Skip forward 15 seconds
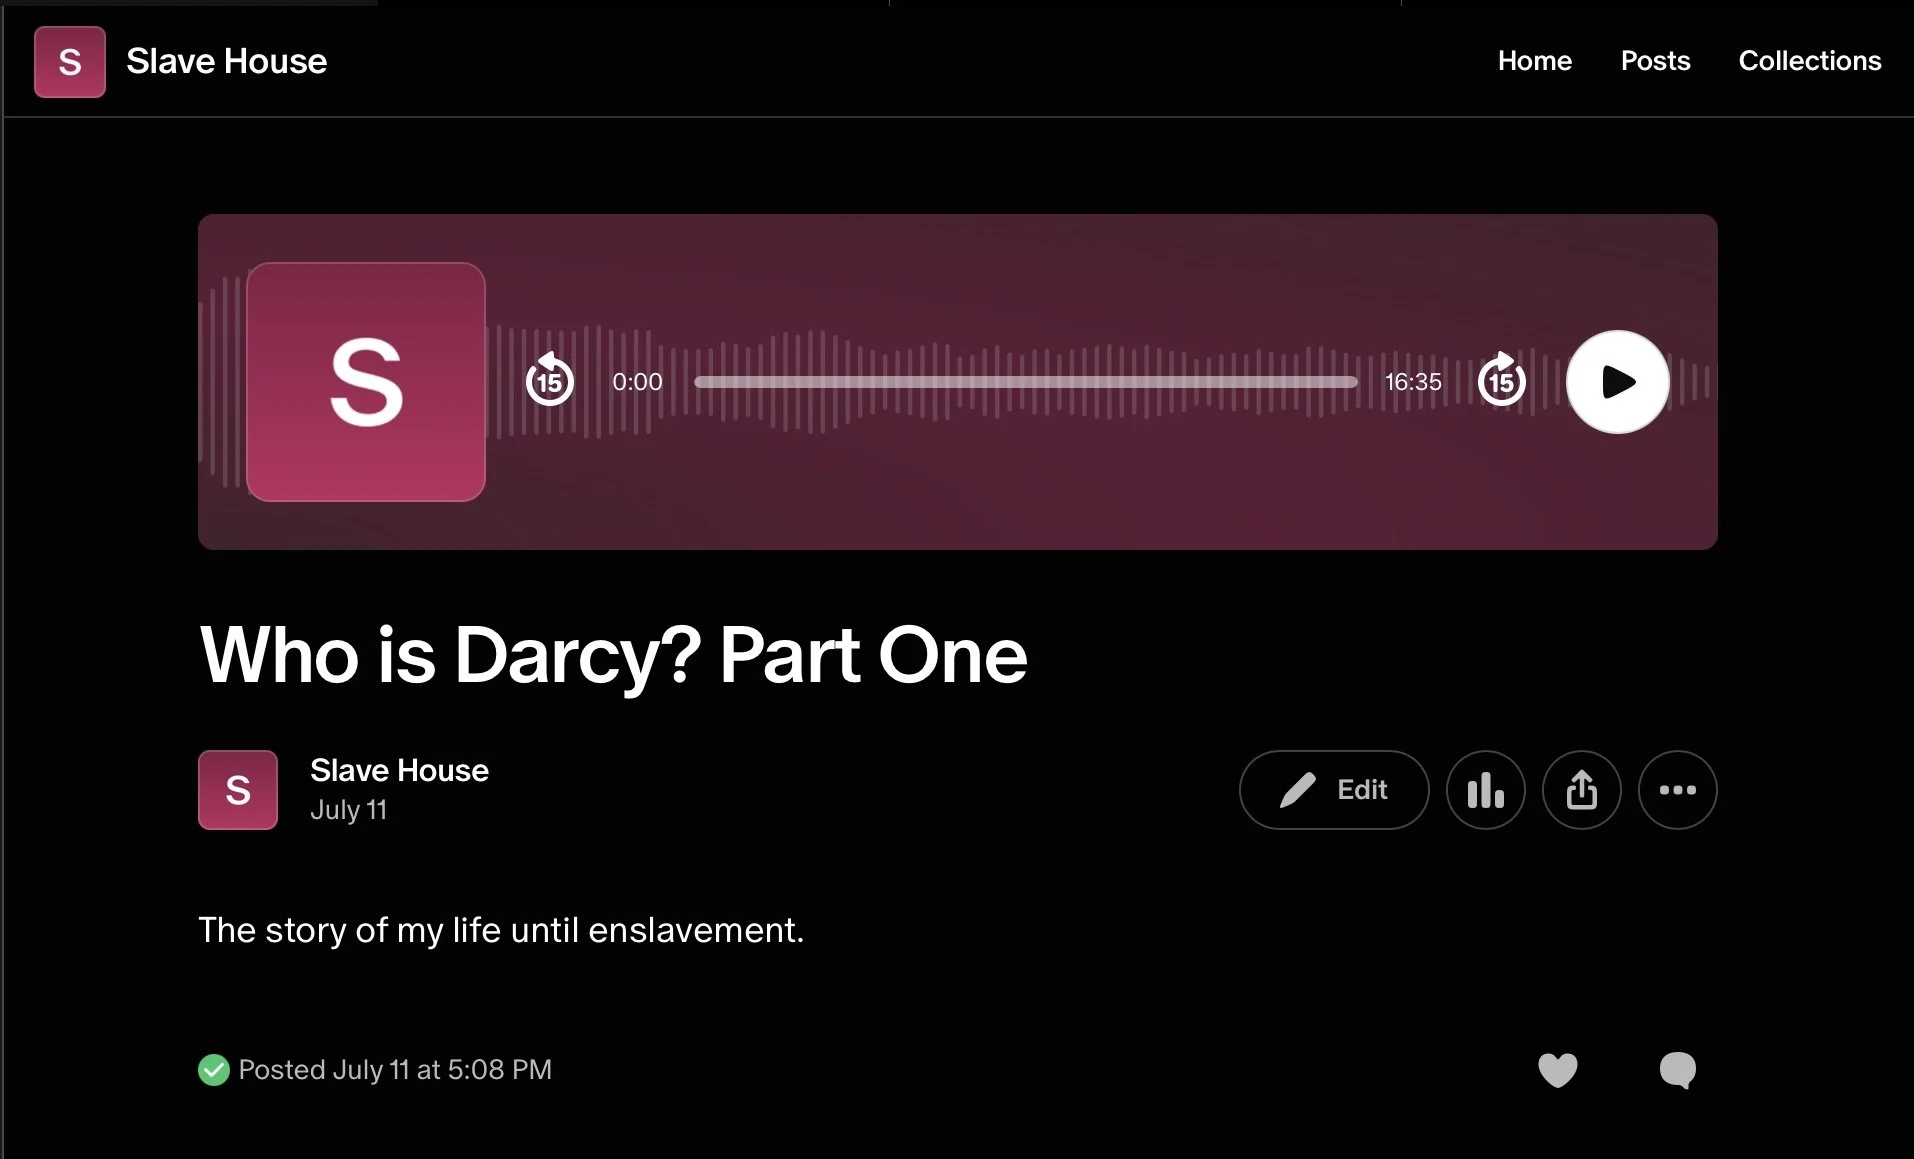This screenshot has height=1159, width=1914. click(x=1502, y=380)
